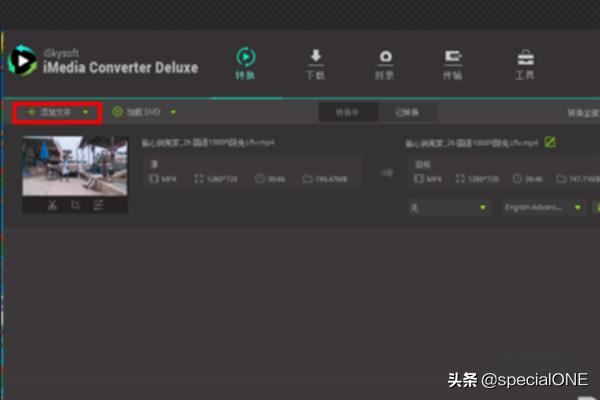The height and width of the screenshot is (400, 600).
Task: Expand the Load DVD dropdown arrow
Action: [173, 112]
